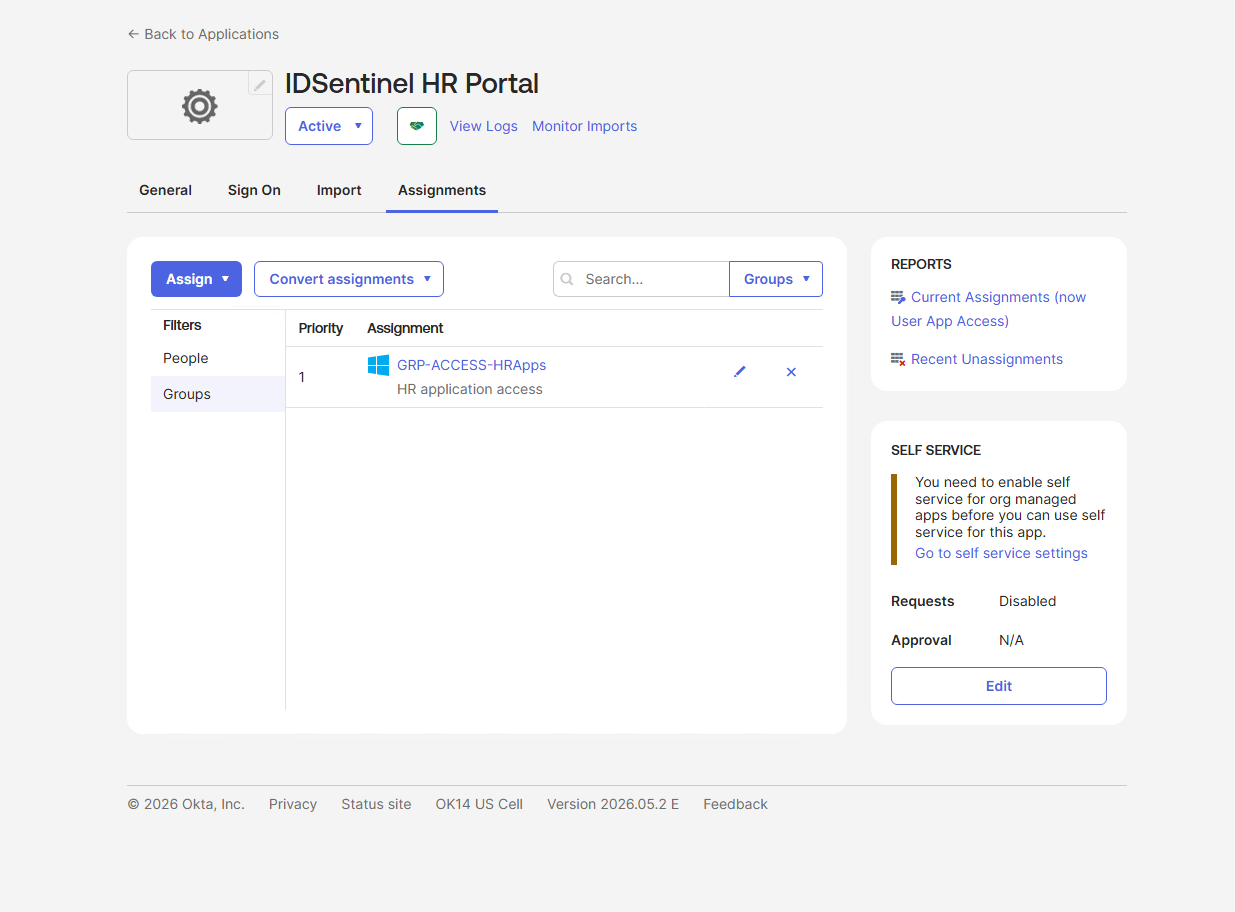Open Monitor Imports link
Screen dimensions: 1235x912
(x=584, y=126)
